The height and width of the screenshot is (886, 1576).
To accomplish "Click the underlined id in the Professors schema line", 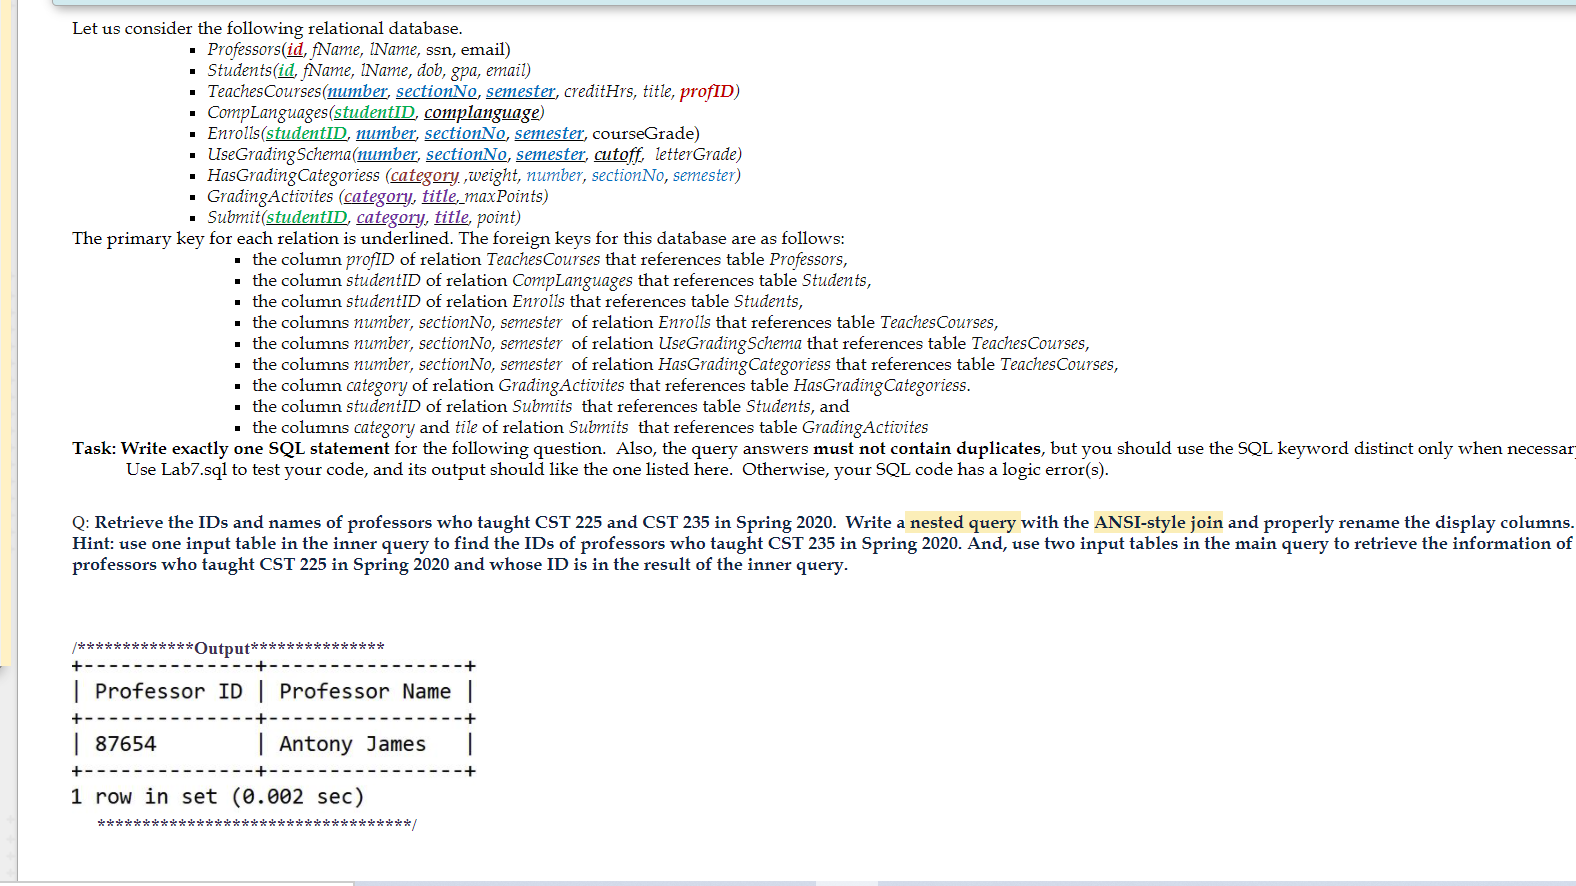I will click(x=294, y=49).
